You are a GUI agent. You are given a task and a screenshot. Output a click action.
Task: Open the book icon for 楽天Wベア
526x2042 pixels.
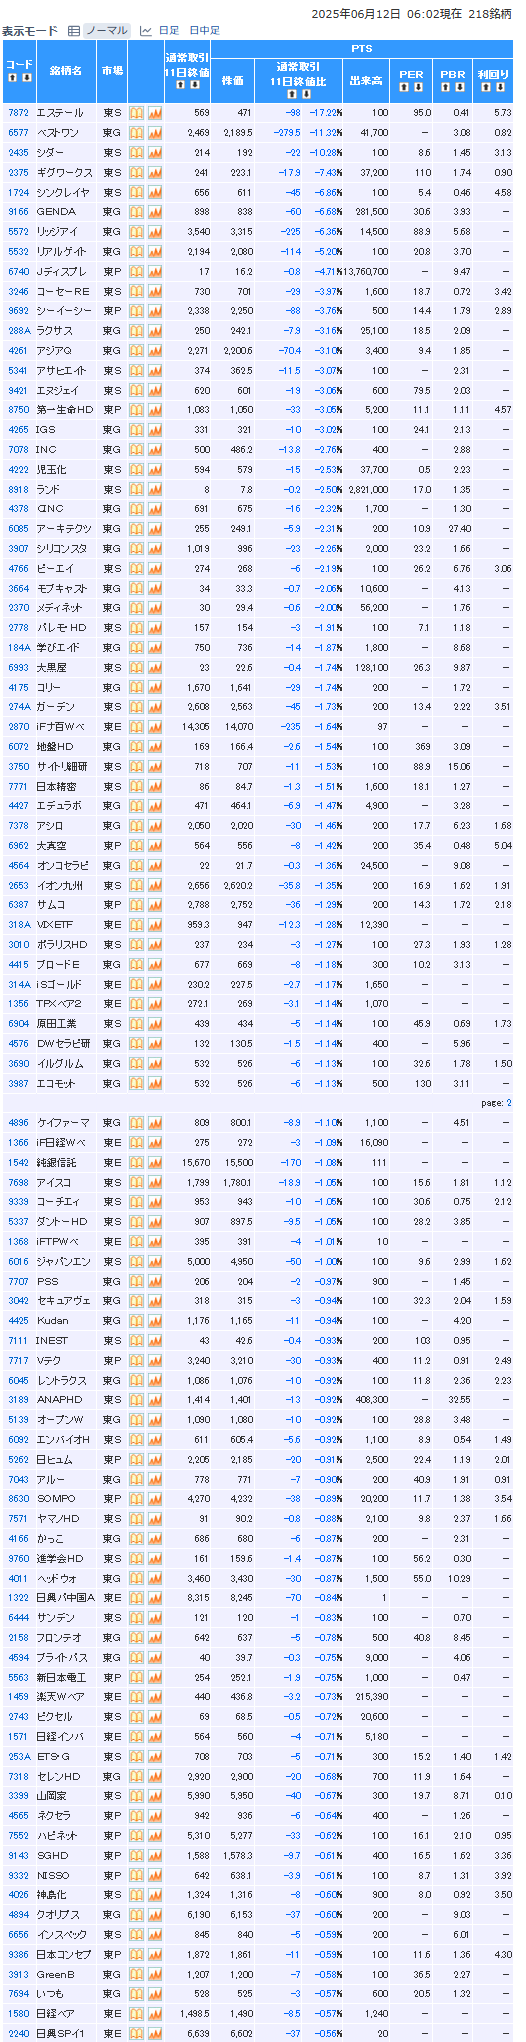[137, 1697]
